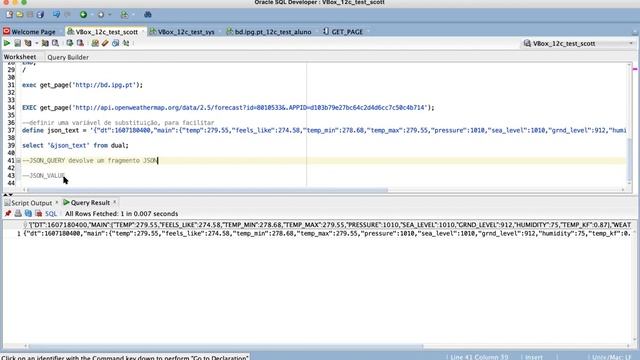Click the Query Result column header cell
Screen dimensions: 640x360
click(x=327, y=225)
